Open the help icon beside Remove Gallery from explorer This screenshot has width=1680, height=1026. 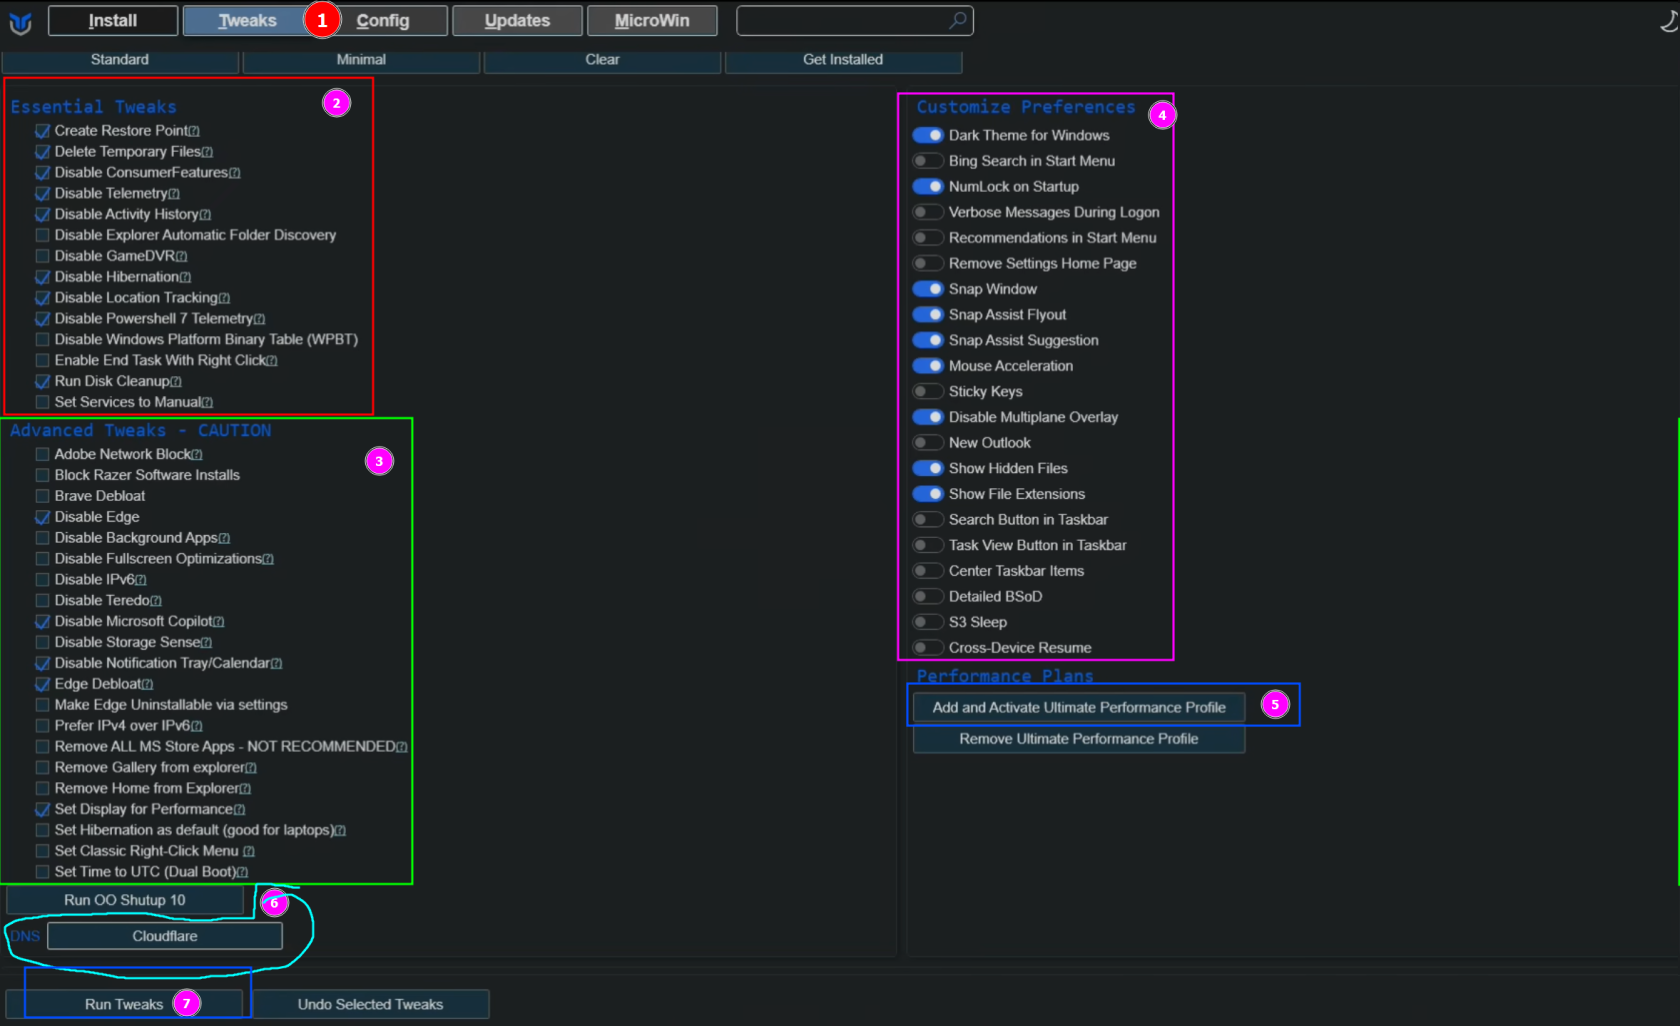click(251, 768)
